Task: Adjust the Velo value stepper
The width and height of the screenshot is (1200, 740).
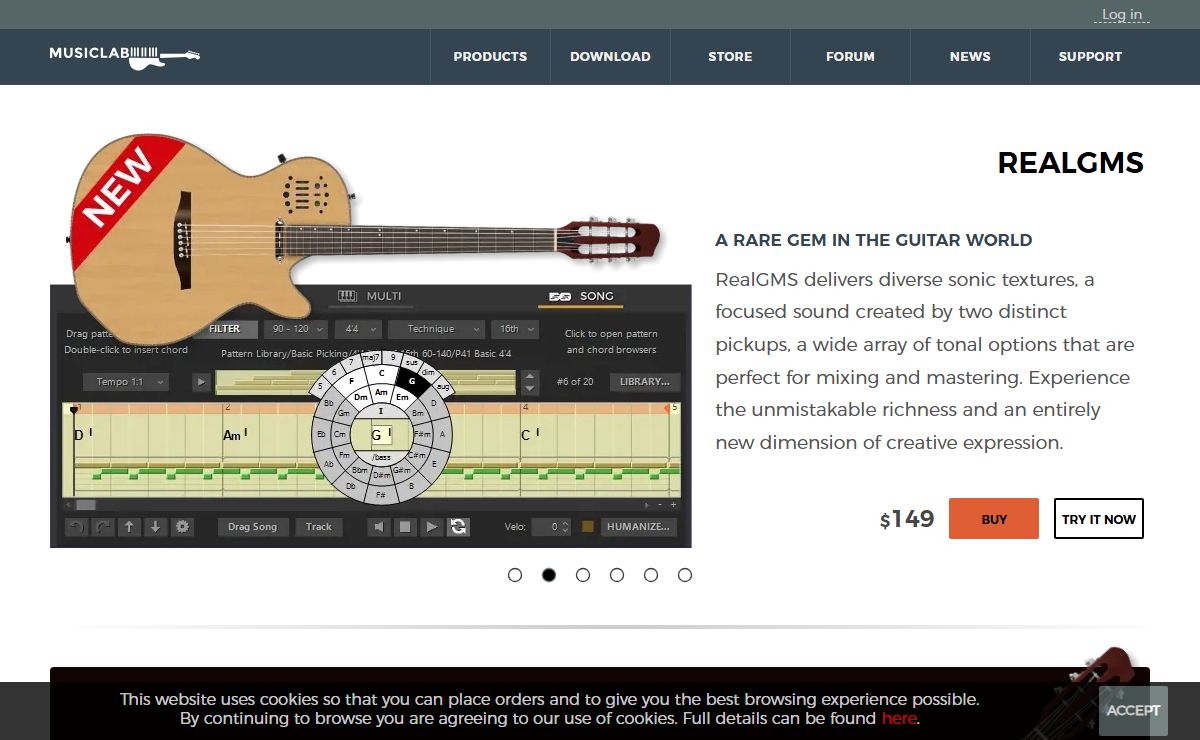Action: [x=566, y=527]
